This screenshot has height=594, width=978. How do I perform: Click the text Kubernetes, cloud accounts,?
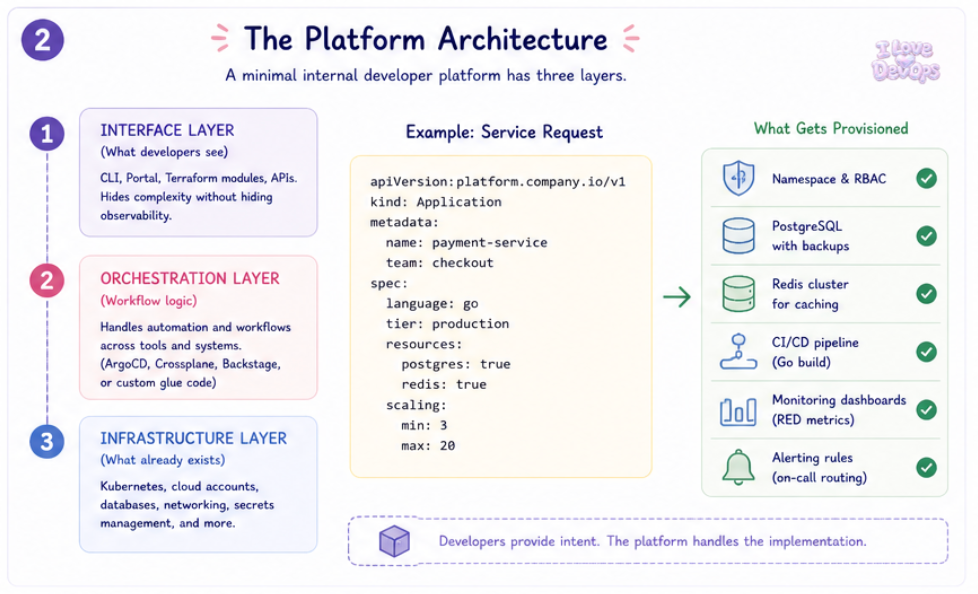[x=179, y=486]
